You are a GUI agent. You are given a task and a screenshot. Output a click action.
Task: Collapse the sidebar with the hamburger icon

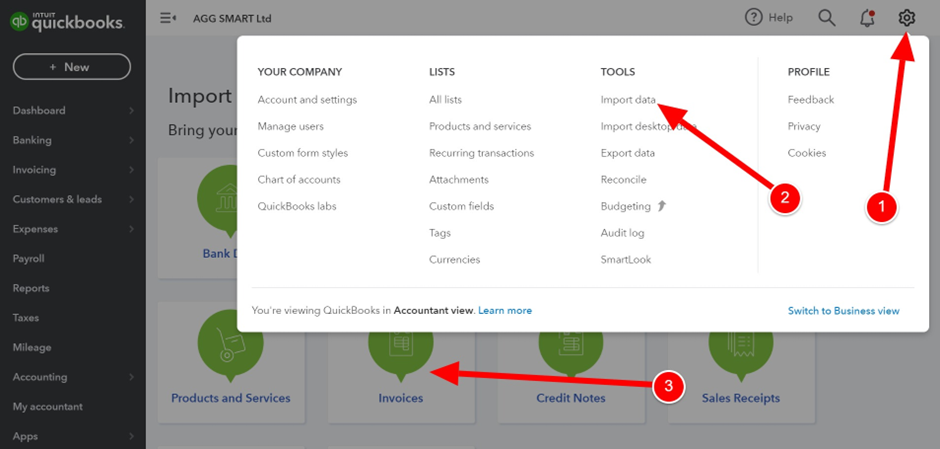pos(168,18)
